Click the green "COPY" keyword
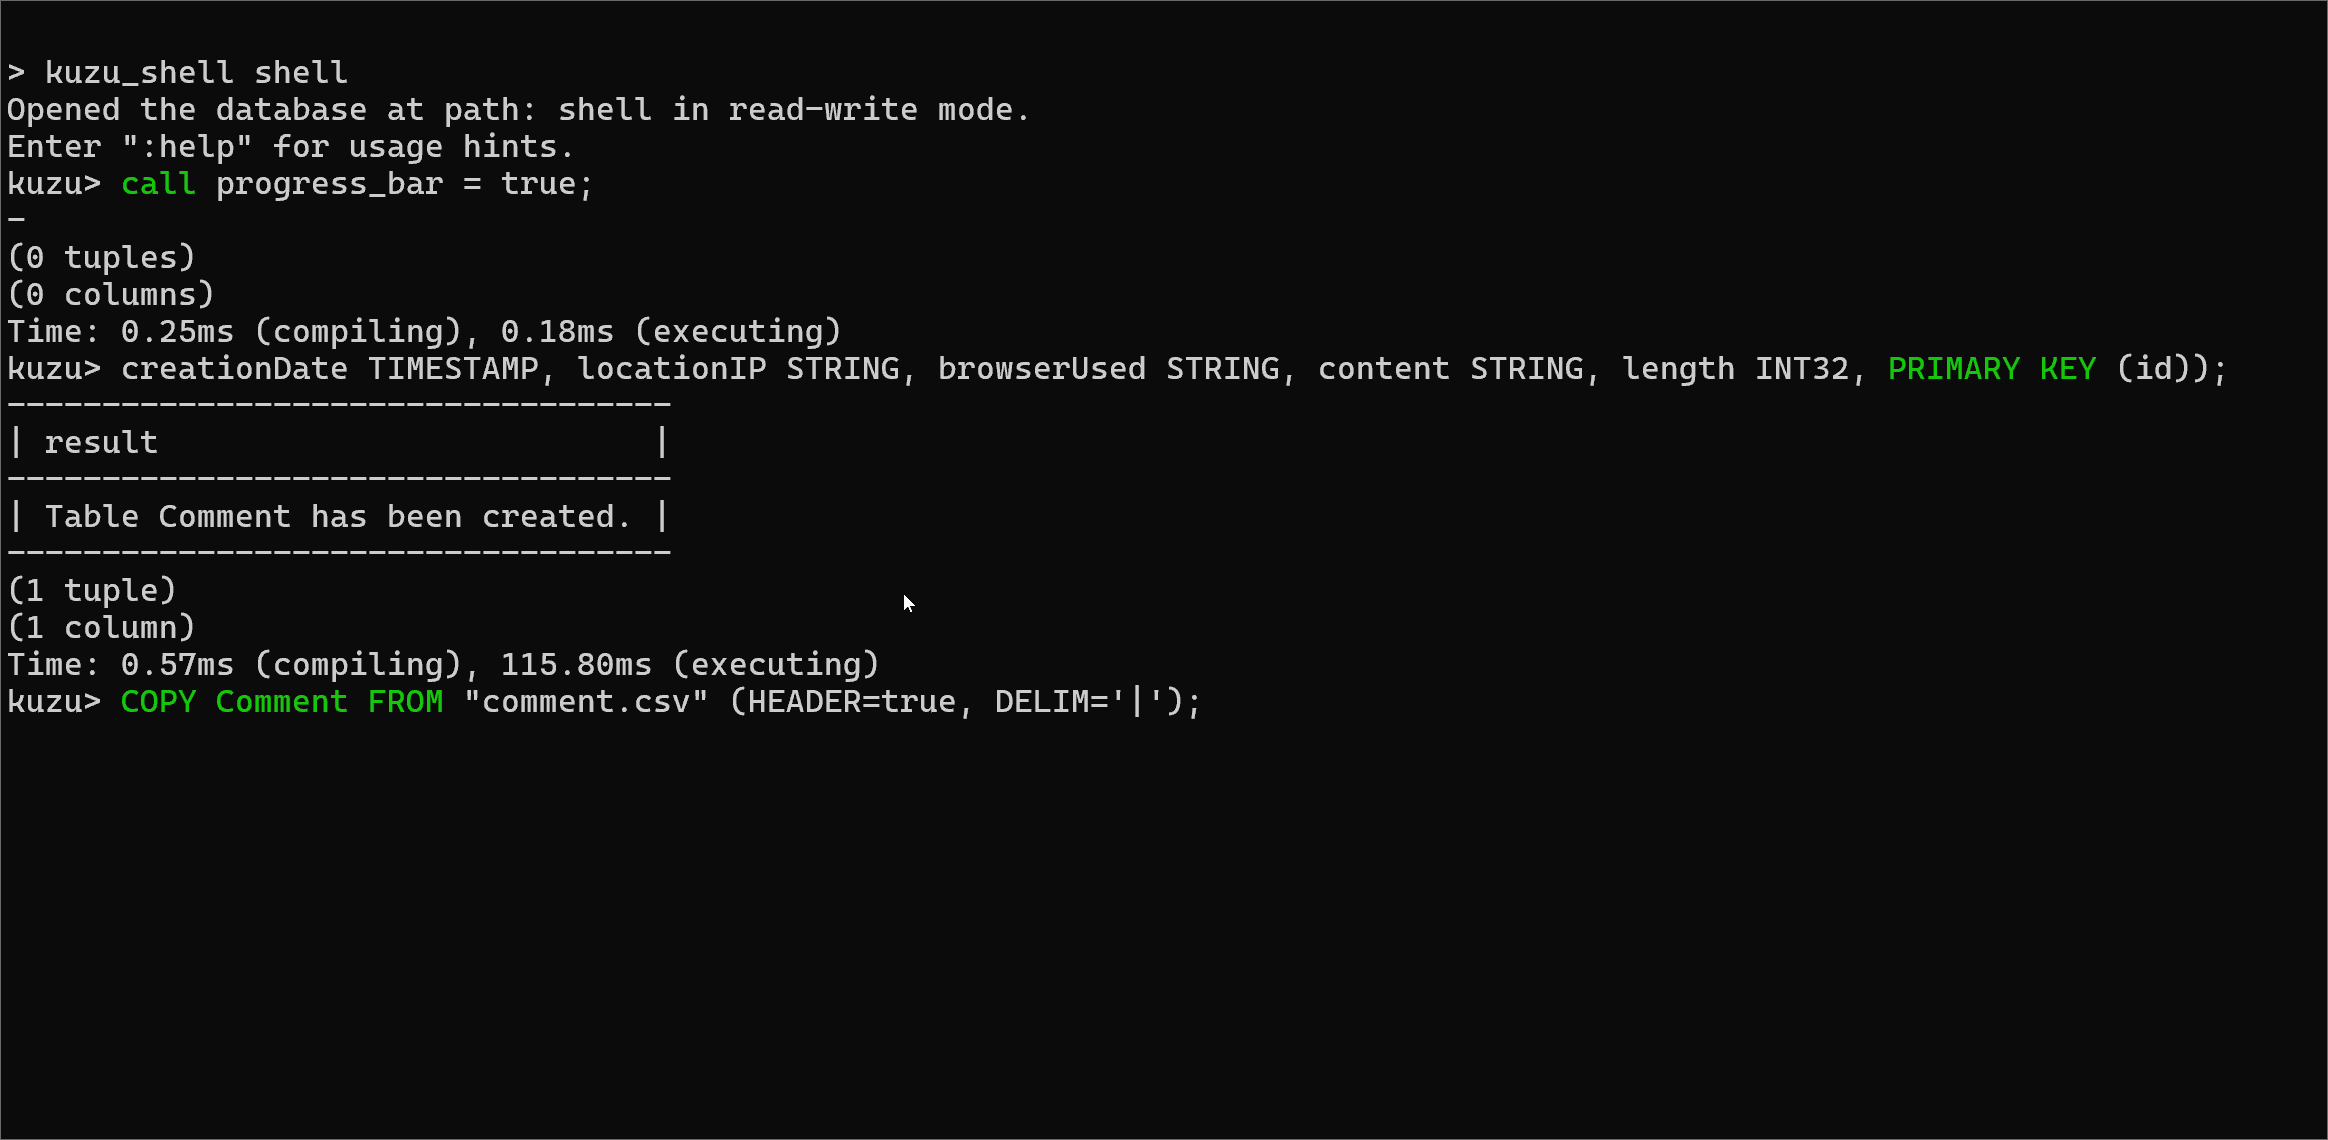Viewport: 2328px width, 1140px height. point(158,702)
